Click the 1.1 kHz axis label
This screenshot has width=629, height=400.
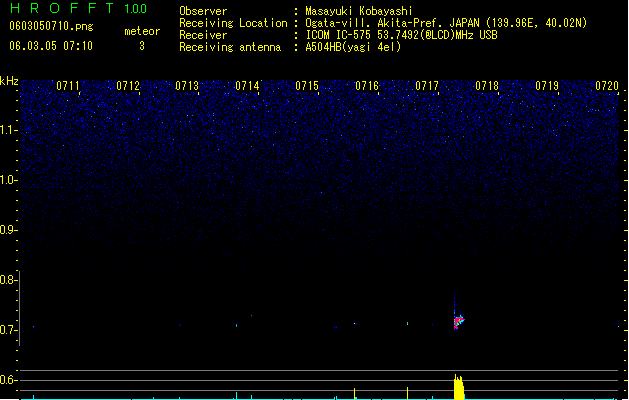pos(9,130)
